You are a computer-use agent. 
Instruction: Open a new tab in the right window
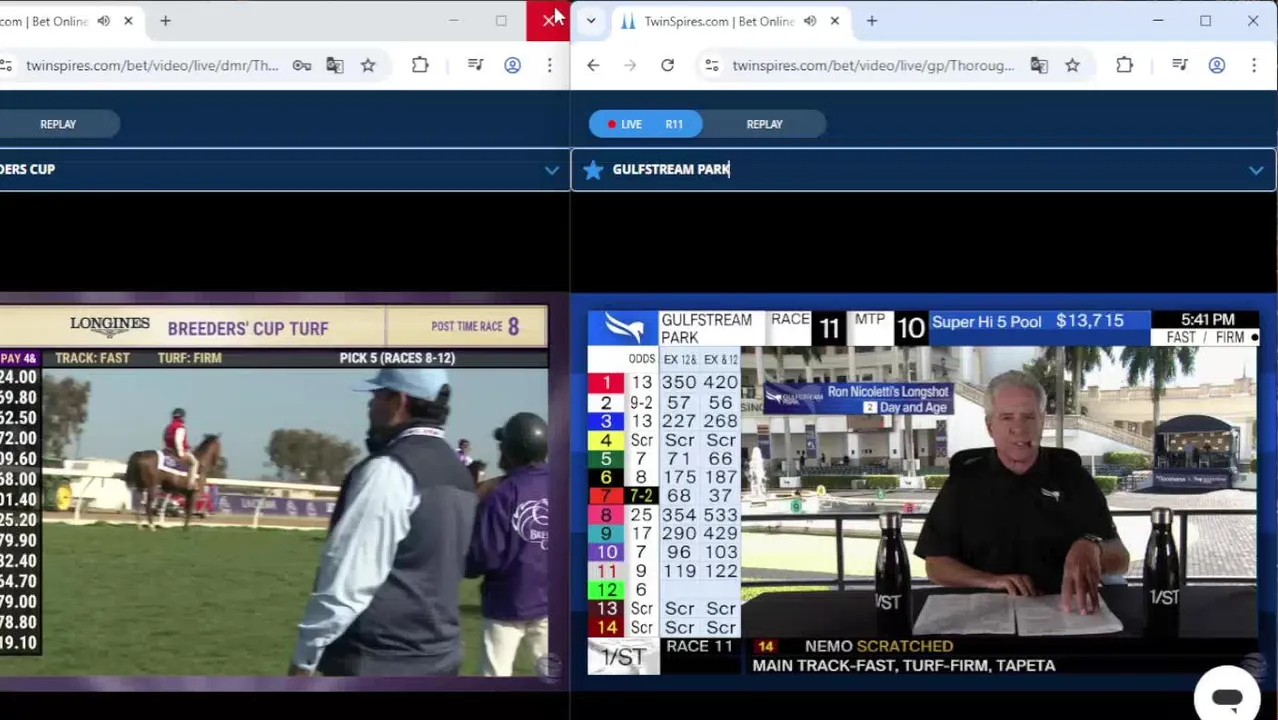coord(871,21)
